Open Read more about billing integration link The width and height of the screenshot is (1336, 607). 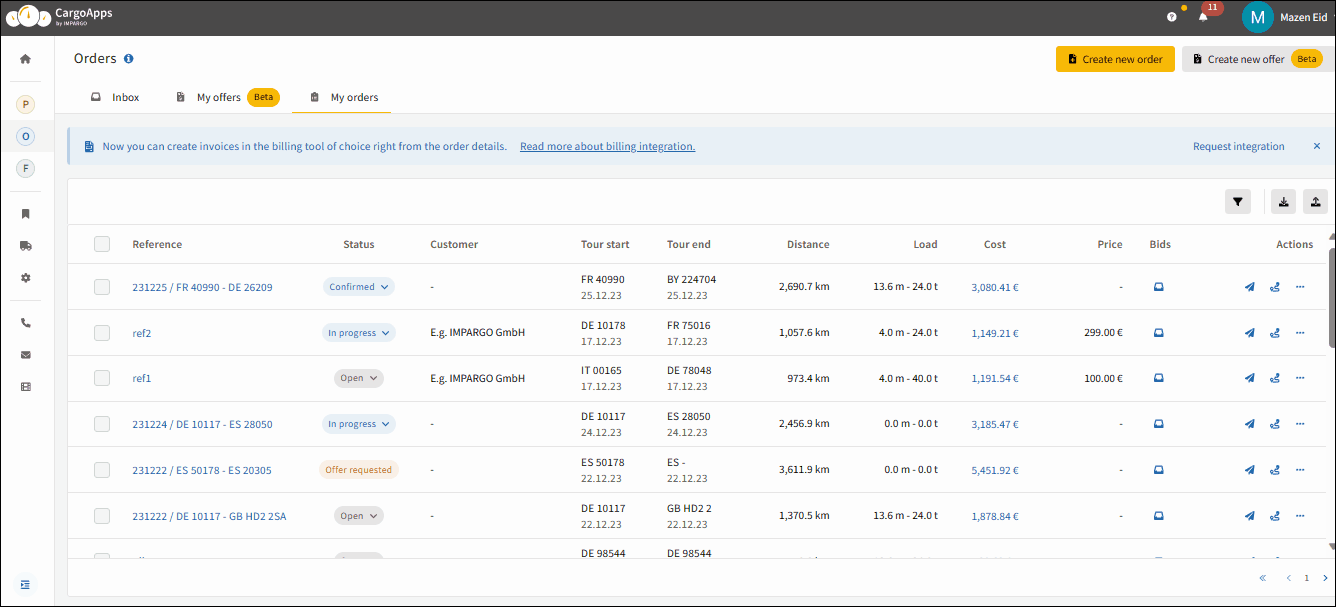coord(607,146)
